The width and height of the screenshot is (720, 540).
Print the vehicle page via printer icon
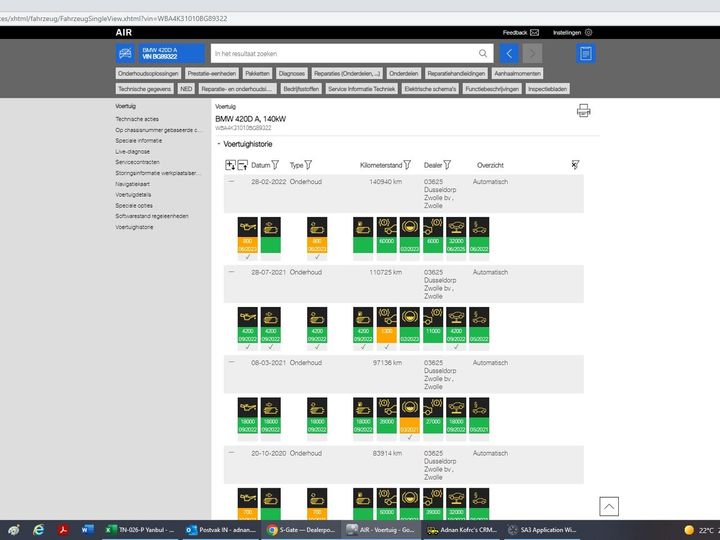[584, 111]
